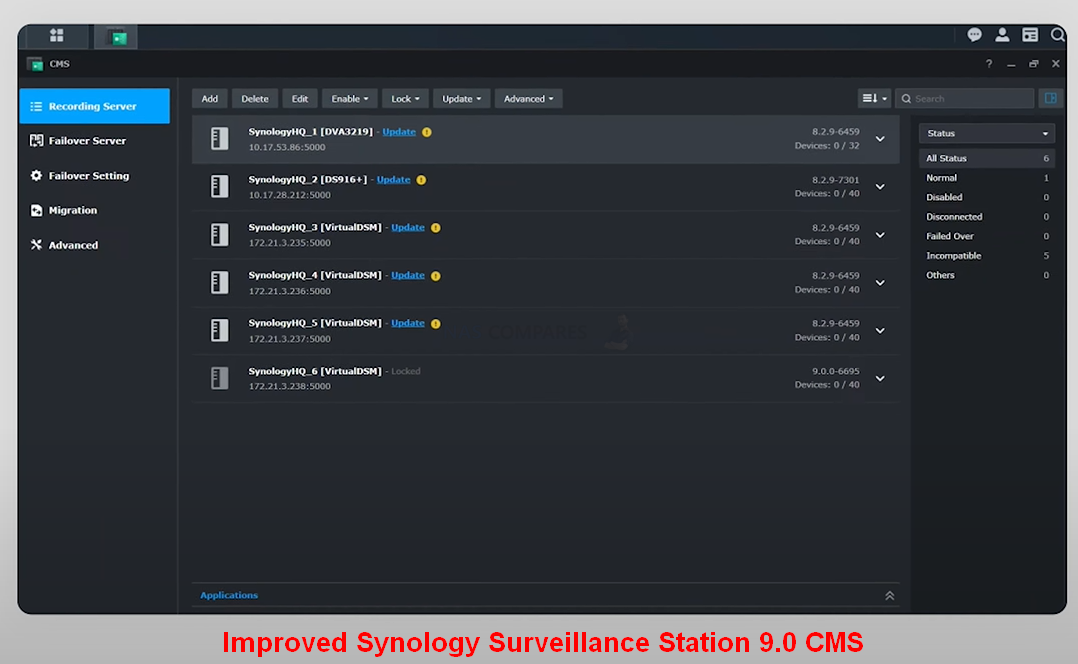Filter by All Status
The height and width of the screenshot is (664, 1078).
point(987,158)
